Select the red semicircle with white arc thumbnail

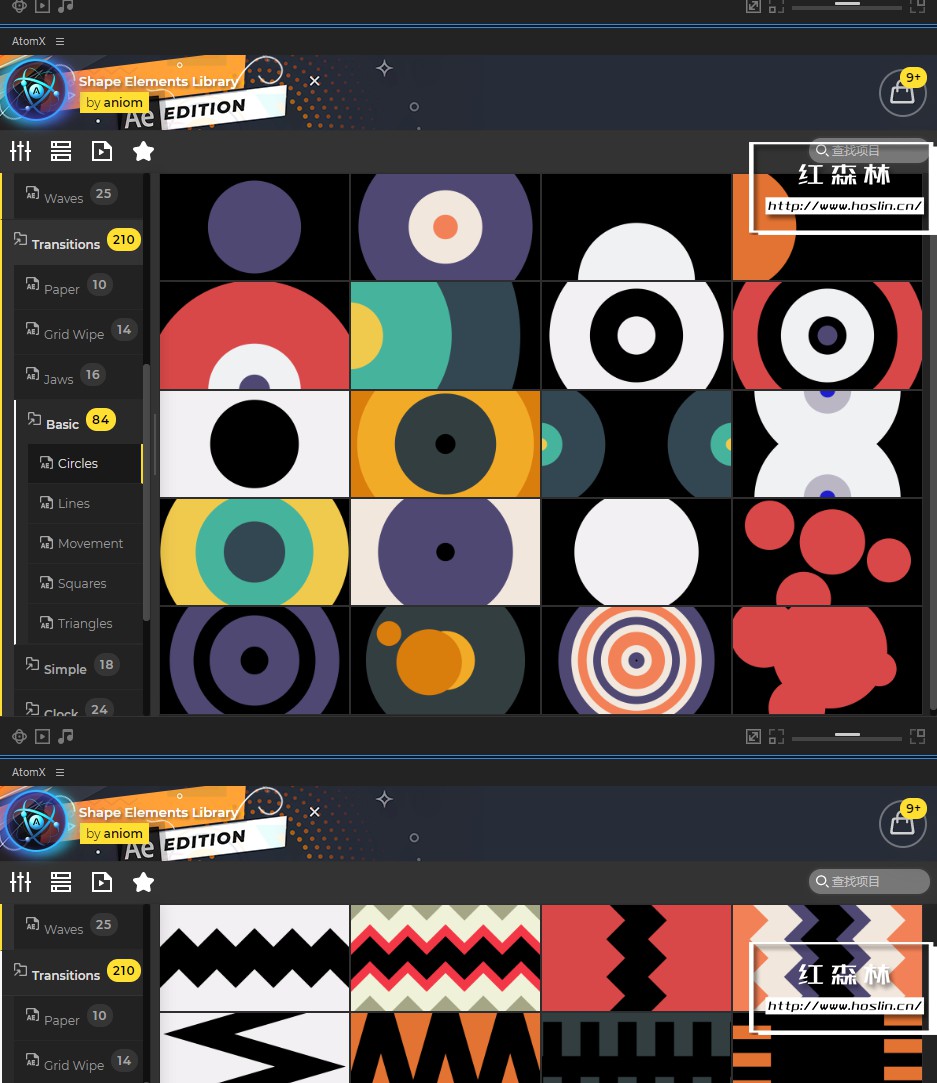(x=254, y=335)
